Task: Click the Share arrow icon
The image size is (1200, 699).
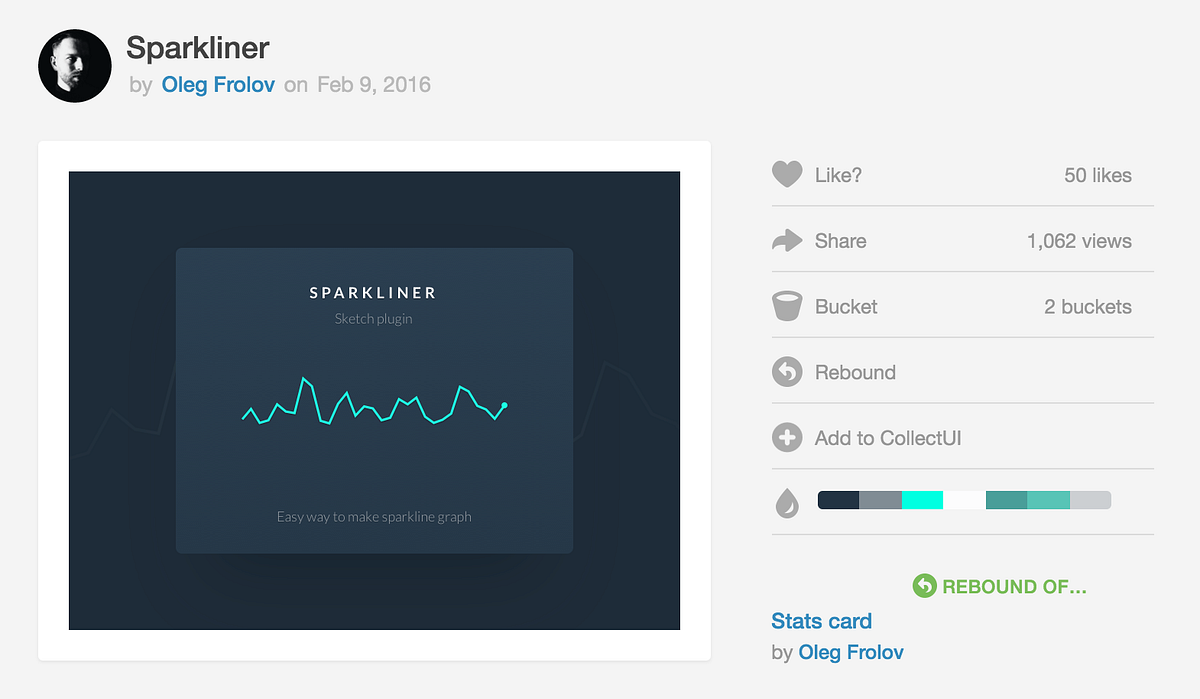Action: [x=787, y=240]
